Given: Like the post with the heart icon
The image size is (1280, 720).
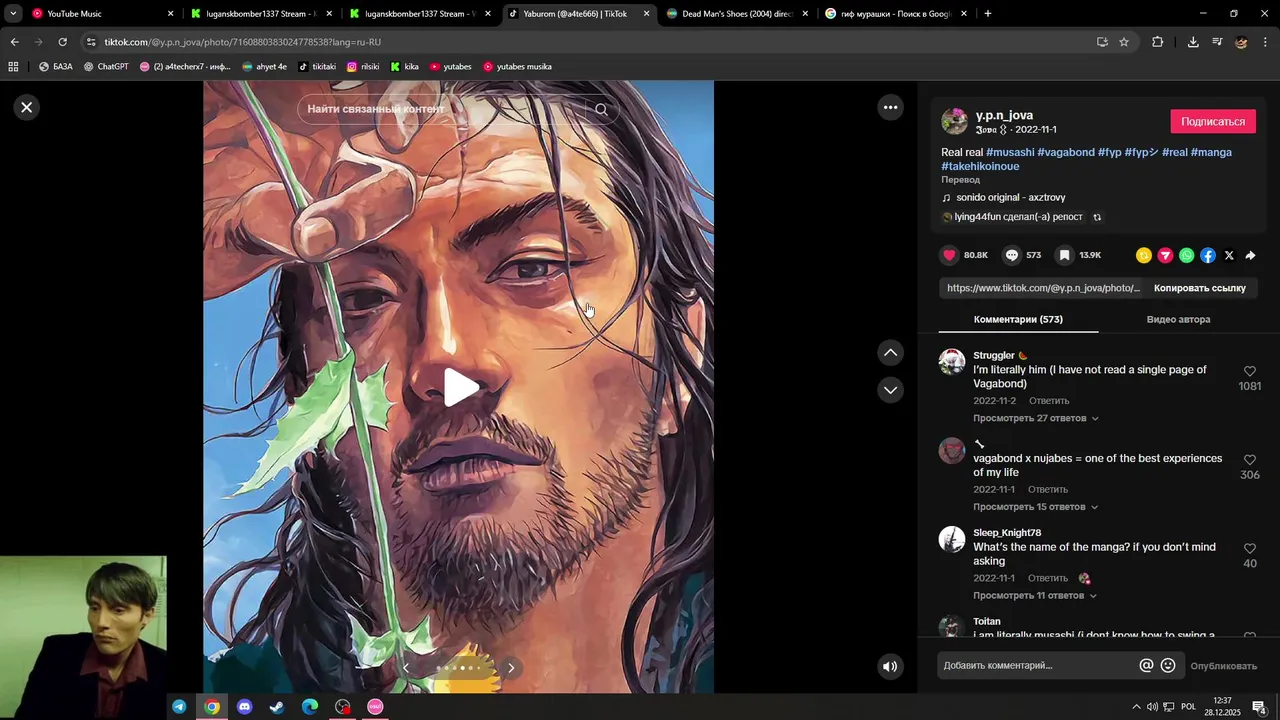Looking at the screenshot, I should (950, 255).
